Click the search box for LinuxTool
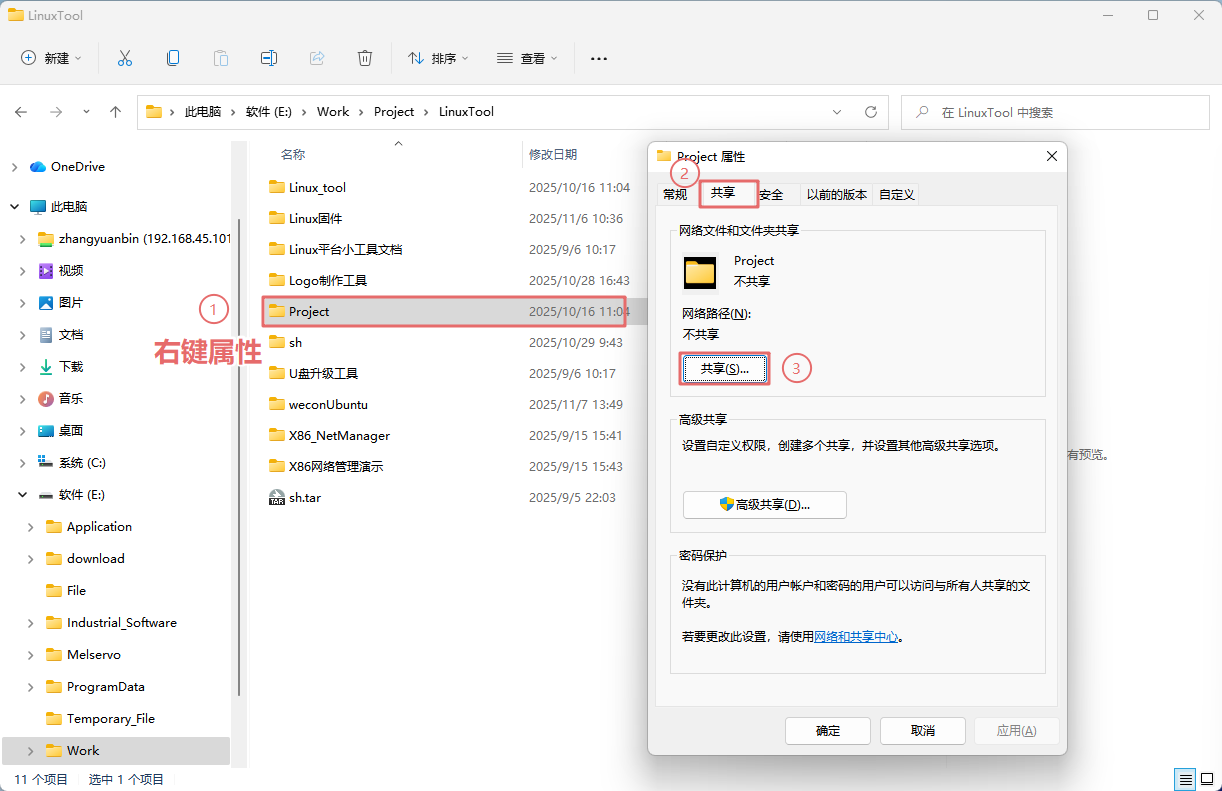The height and width of the screenshot is (791, 1222). (x=1050, y=112)
